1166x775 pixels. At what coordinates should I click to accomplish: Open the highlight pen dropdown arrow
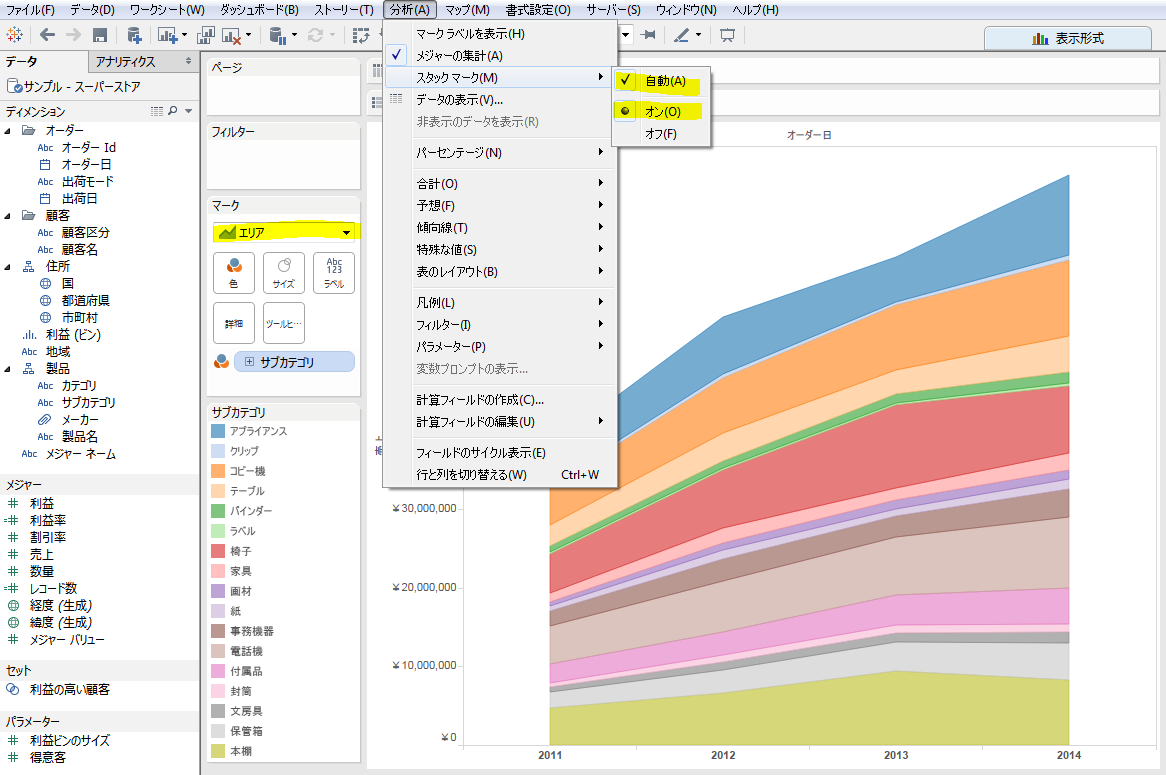tap(698, 35)
